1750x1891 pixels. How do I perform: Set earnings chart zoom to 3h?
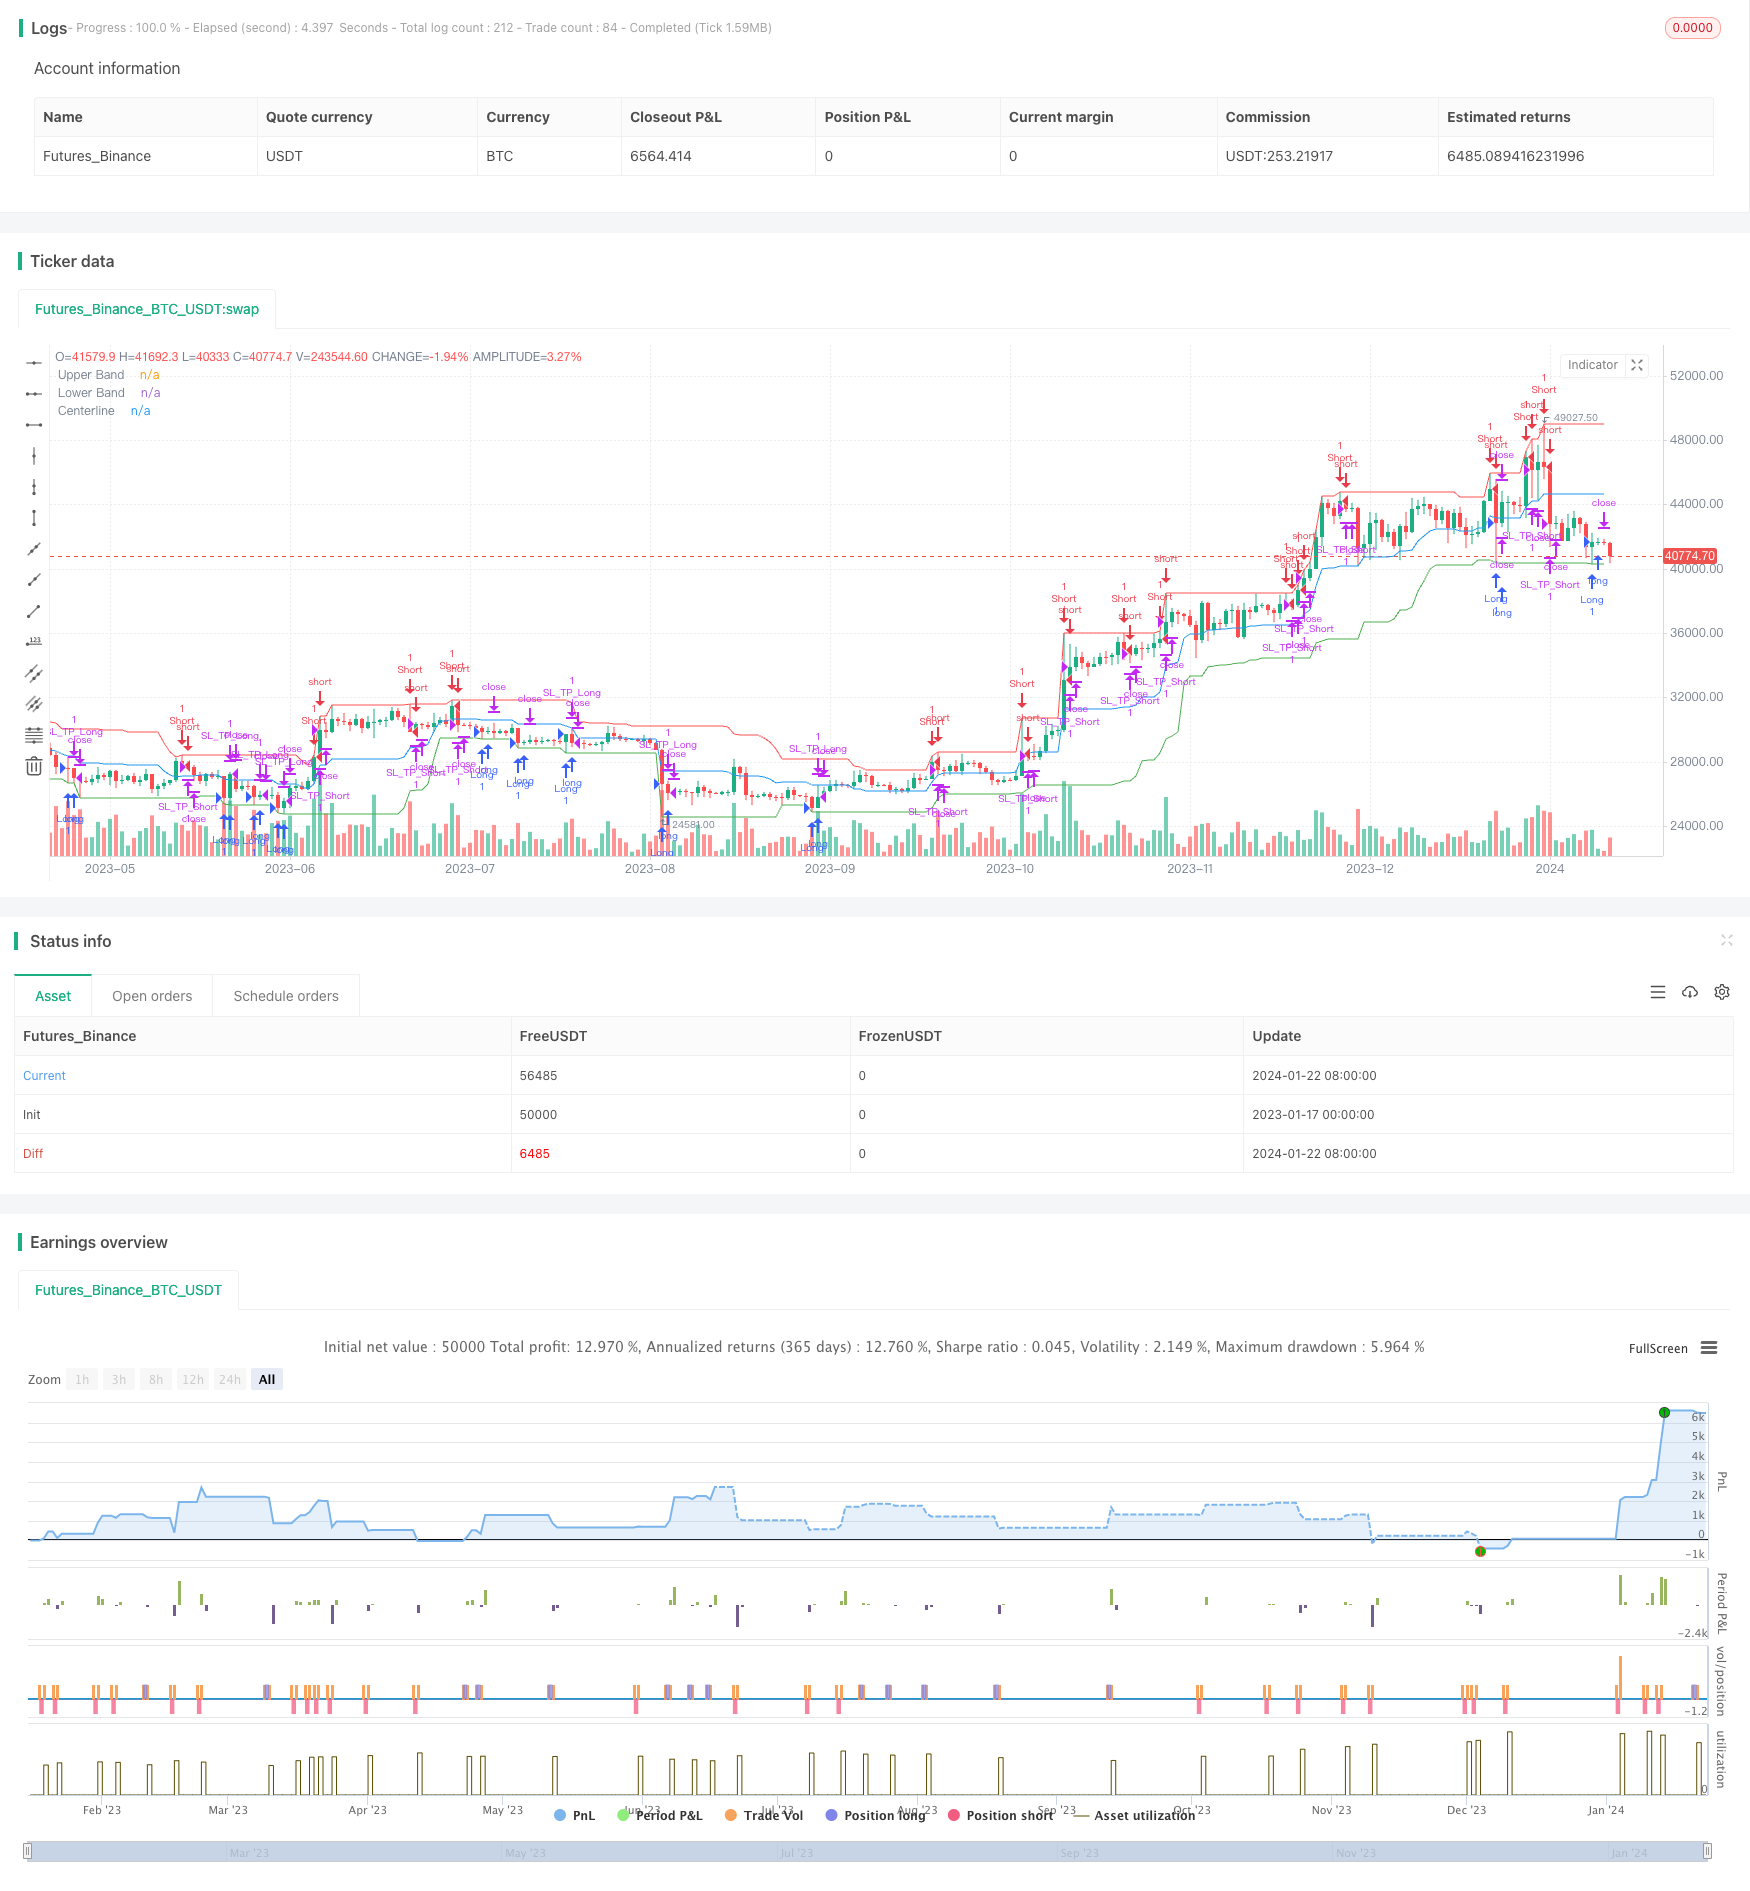[x=119, y=1379]
